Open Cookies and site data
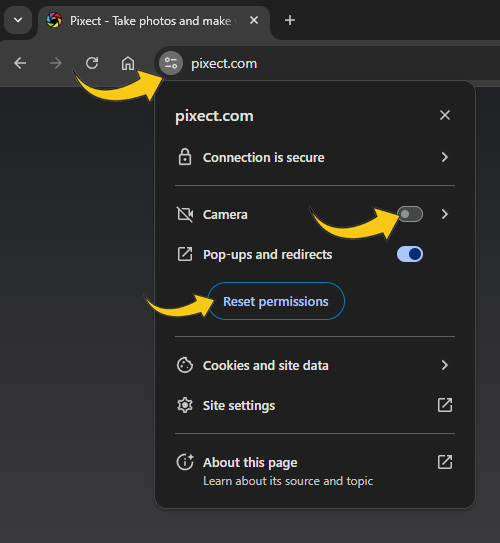 pyautogui.click(x=314, y=365)
